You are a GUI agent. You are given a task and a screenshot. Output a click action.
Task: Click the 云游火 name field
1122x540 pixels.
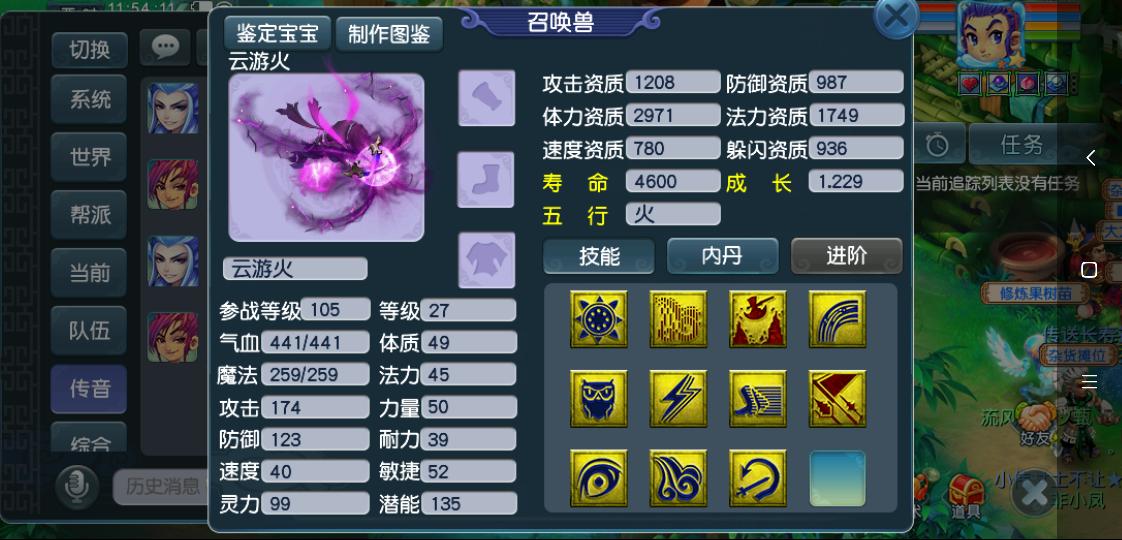point(296,268)
